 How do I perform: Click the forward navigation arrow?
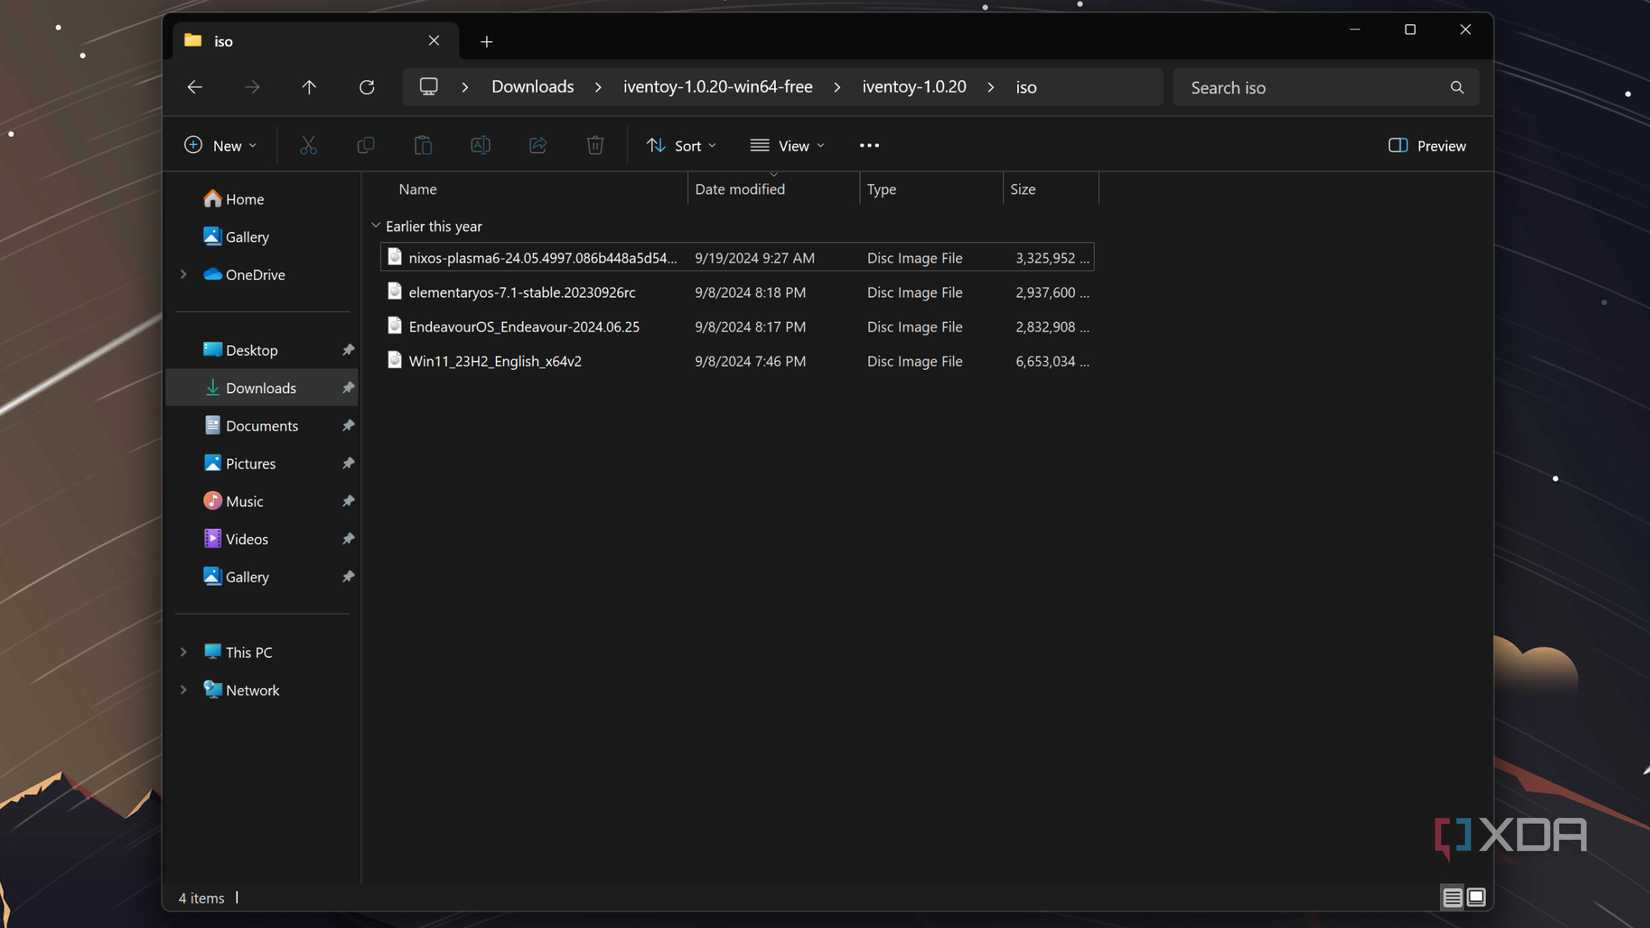(x=252, y=87)
